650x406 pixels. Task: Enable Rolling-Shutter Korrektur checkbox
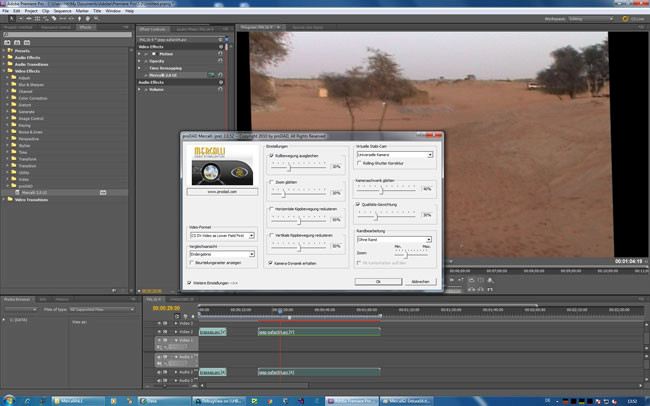click(359, 163)
